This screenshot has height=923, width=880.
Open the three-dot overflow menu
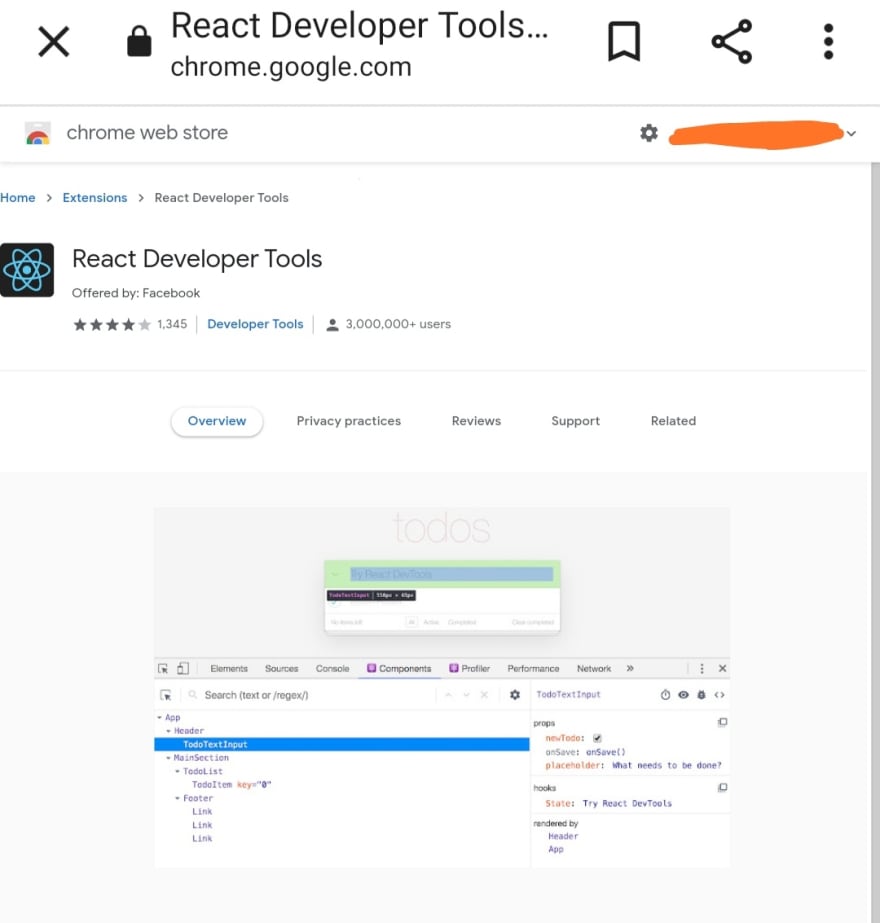tap(828, 41)
